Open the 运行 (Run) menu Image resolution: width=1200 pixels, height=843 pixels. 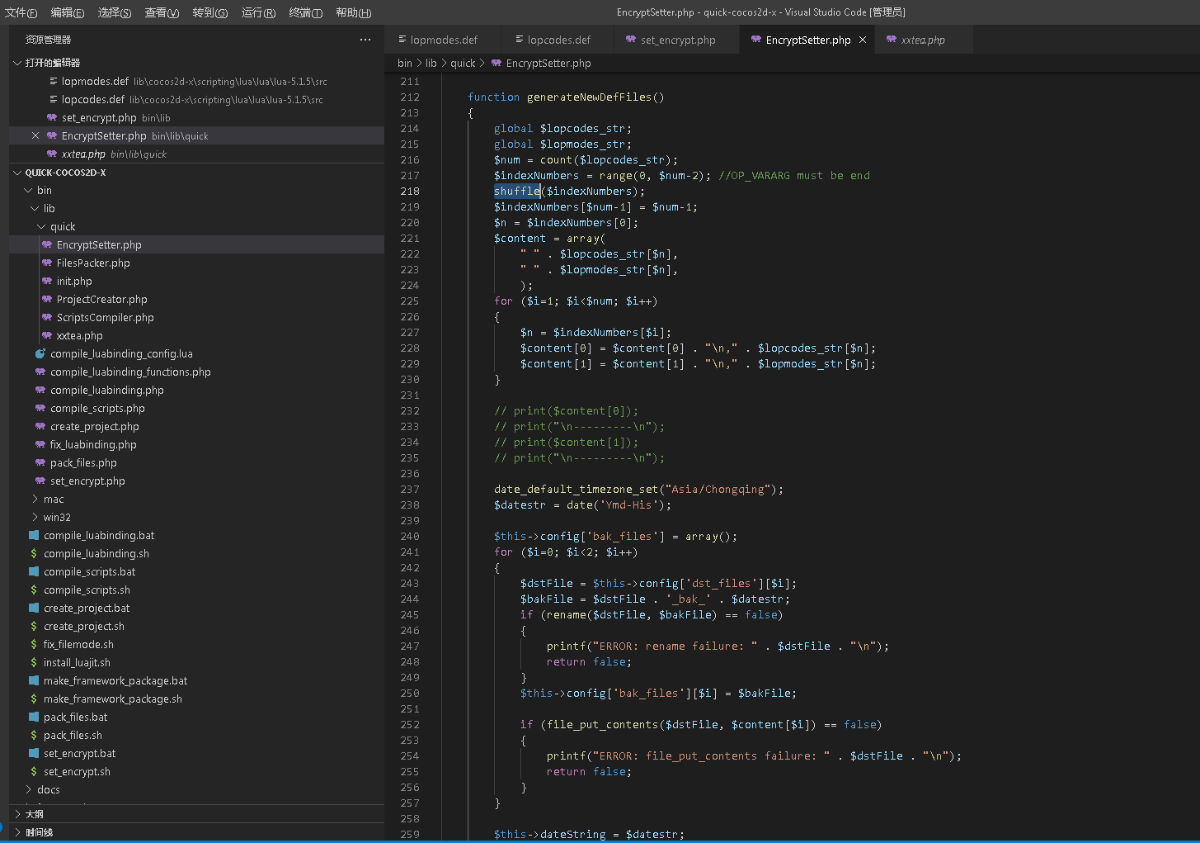258,13
